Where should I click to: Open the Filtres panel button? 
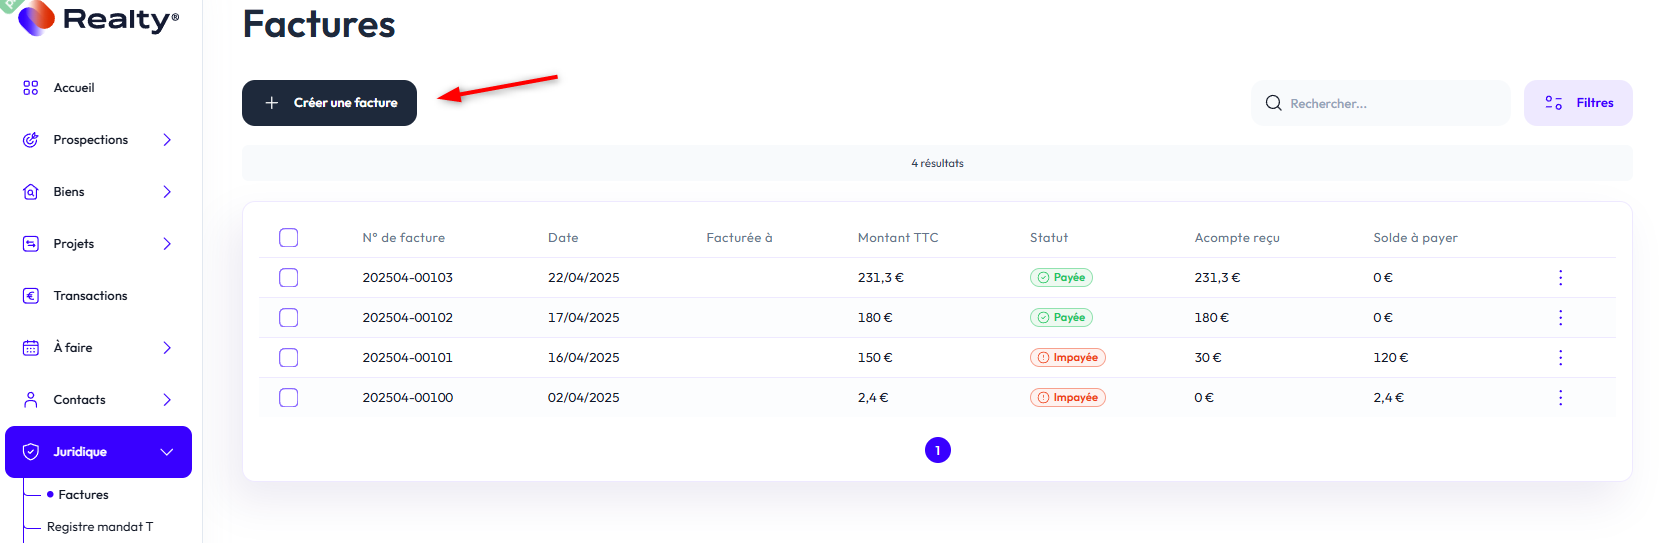[1577, 103]
